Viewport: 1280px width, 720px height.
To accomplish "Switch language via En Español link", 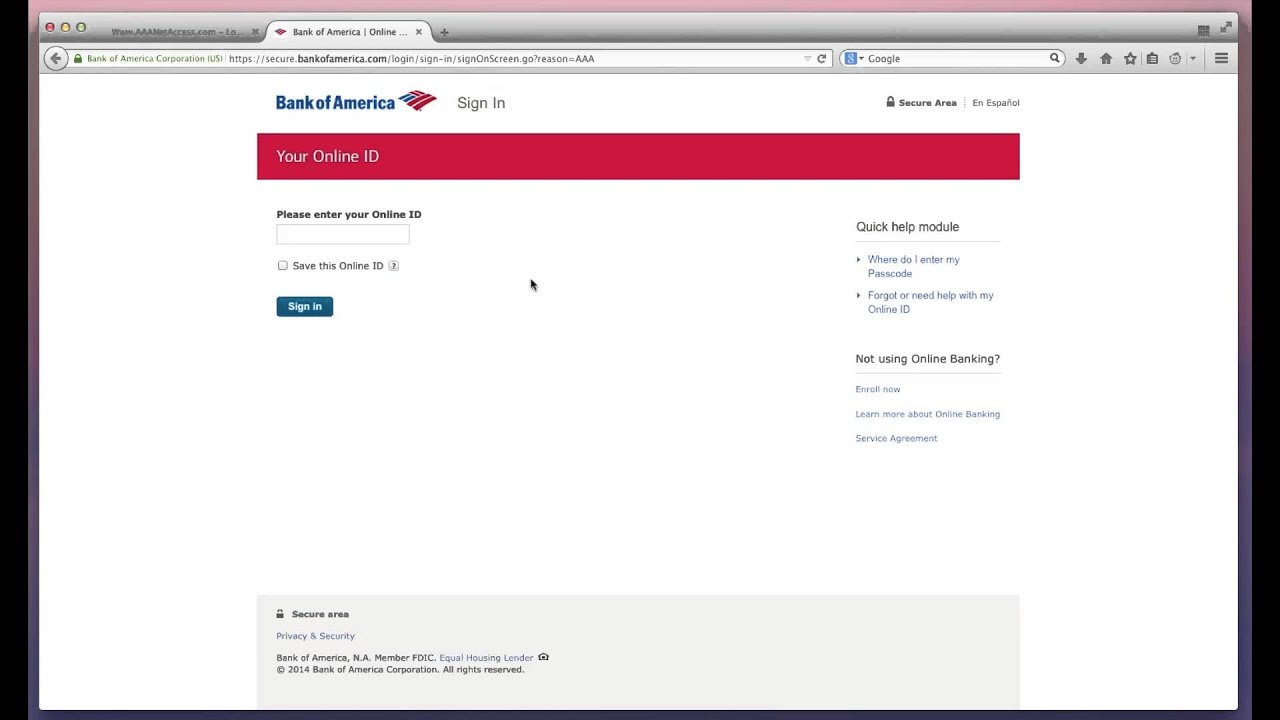I will coord(996,103).
